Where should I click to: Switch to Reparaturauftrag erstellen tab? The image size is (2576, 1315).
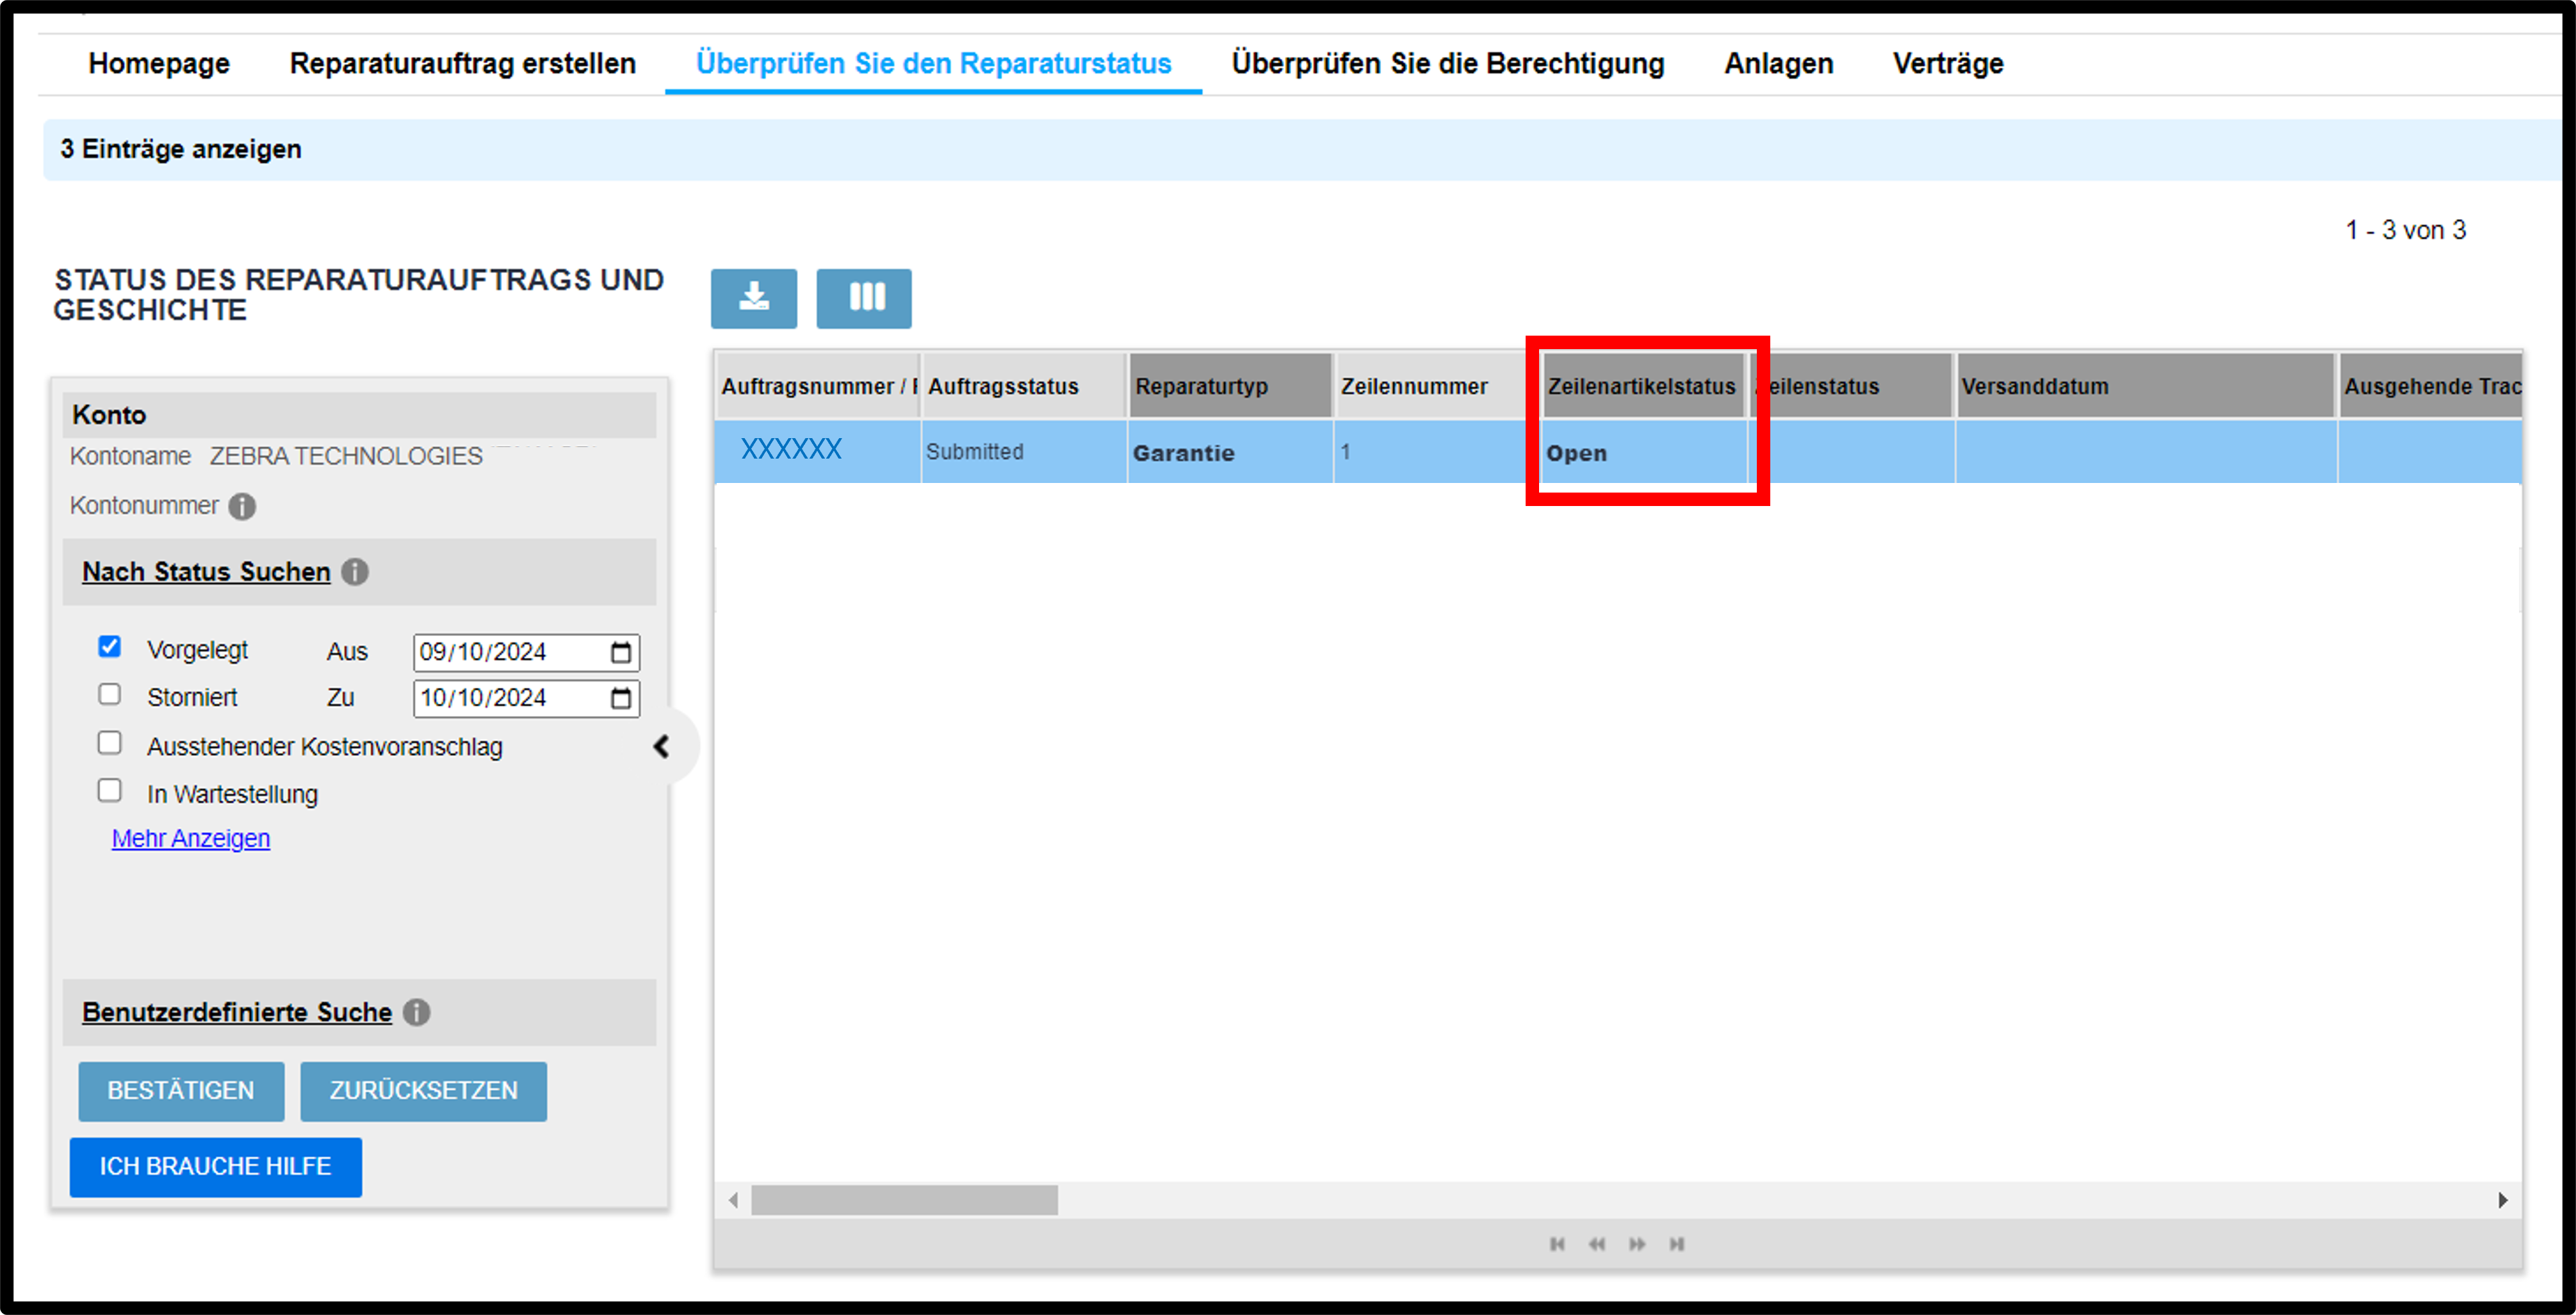tap(463, 63)
